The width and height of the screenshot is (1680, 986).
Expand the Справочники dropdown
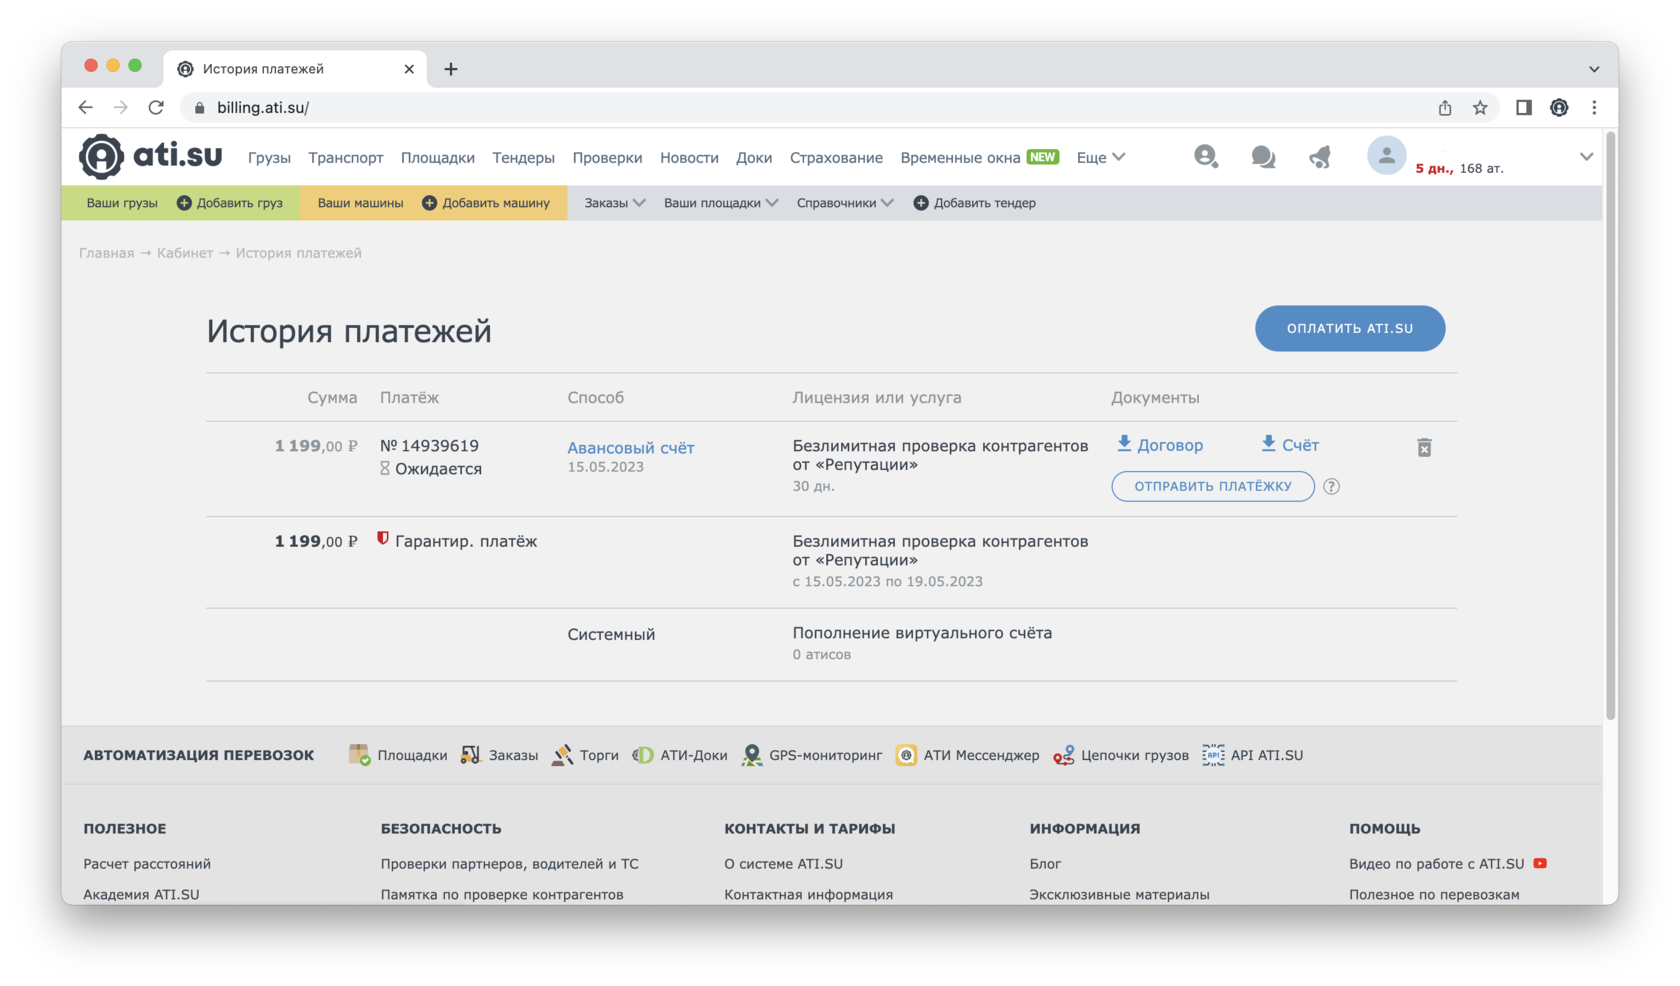tap(844, 203)
